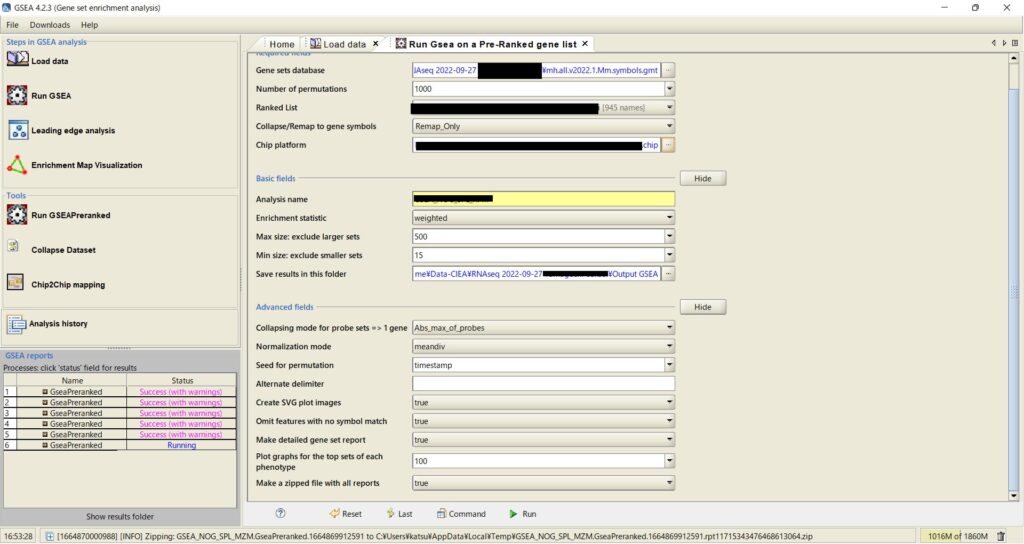Open Number of permutations dropdown
This screenshot has height=544, width=1024.
(x=669, y=89)
